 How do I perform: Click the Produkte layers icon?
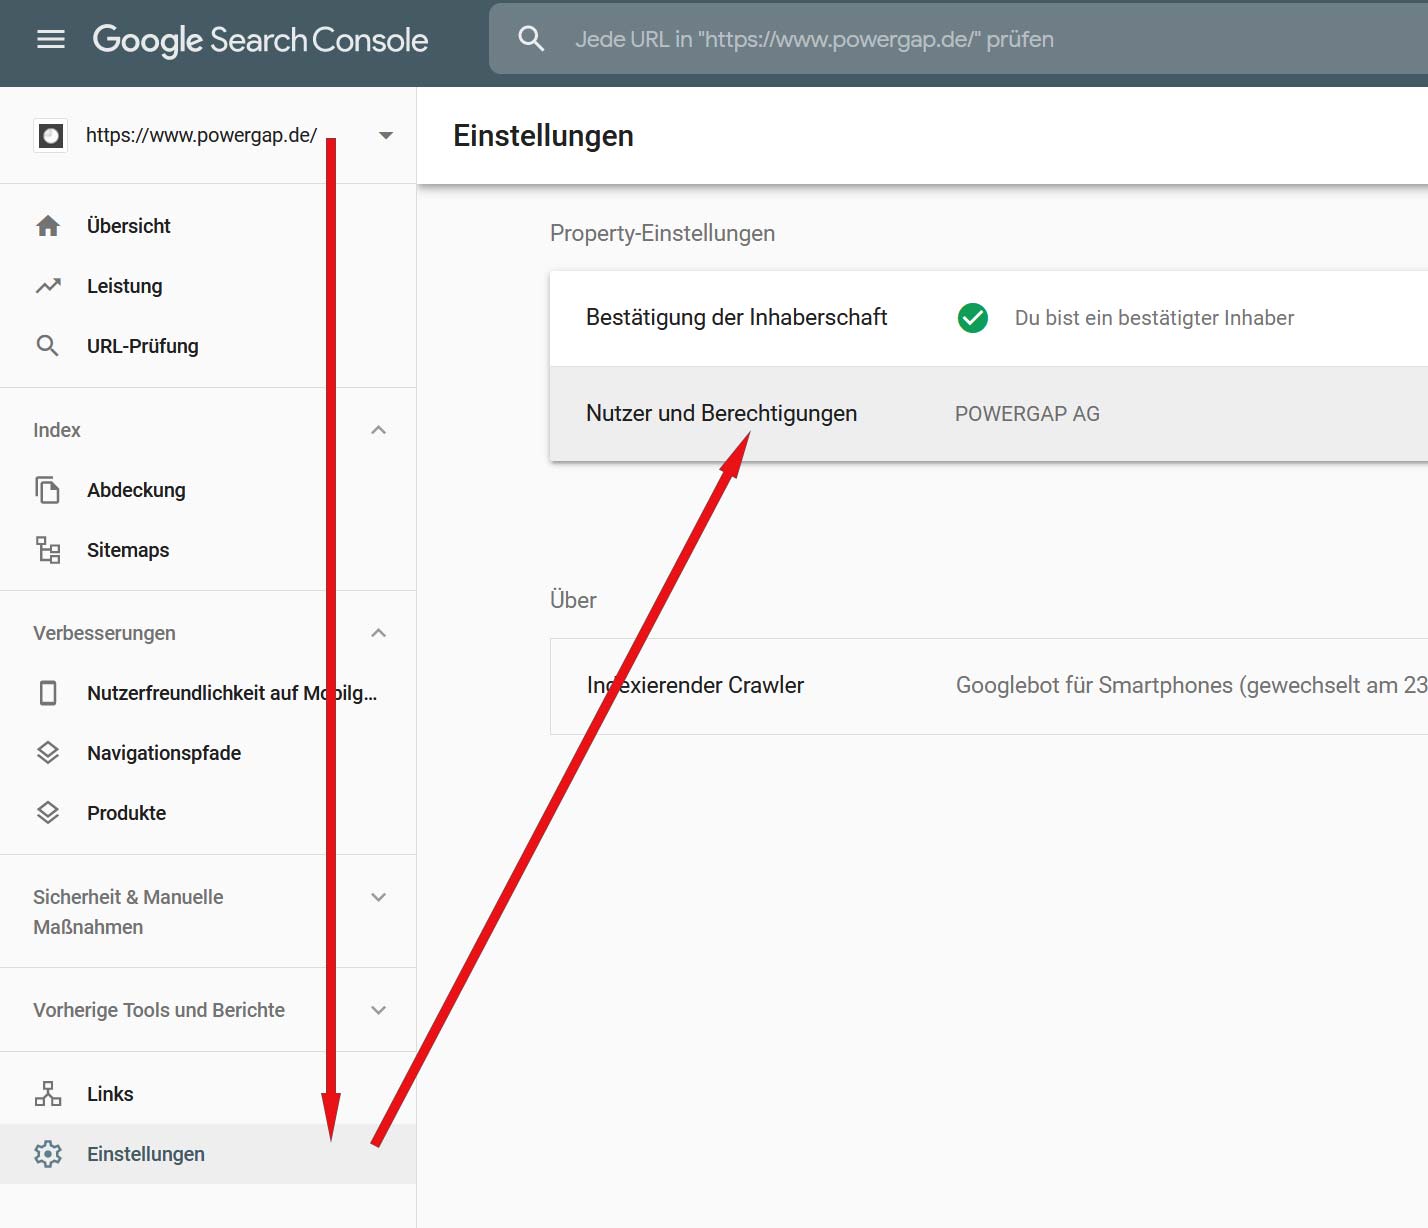(48, 813)
